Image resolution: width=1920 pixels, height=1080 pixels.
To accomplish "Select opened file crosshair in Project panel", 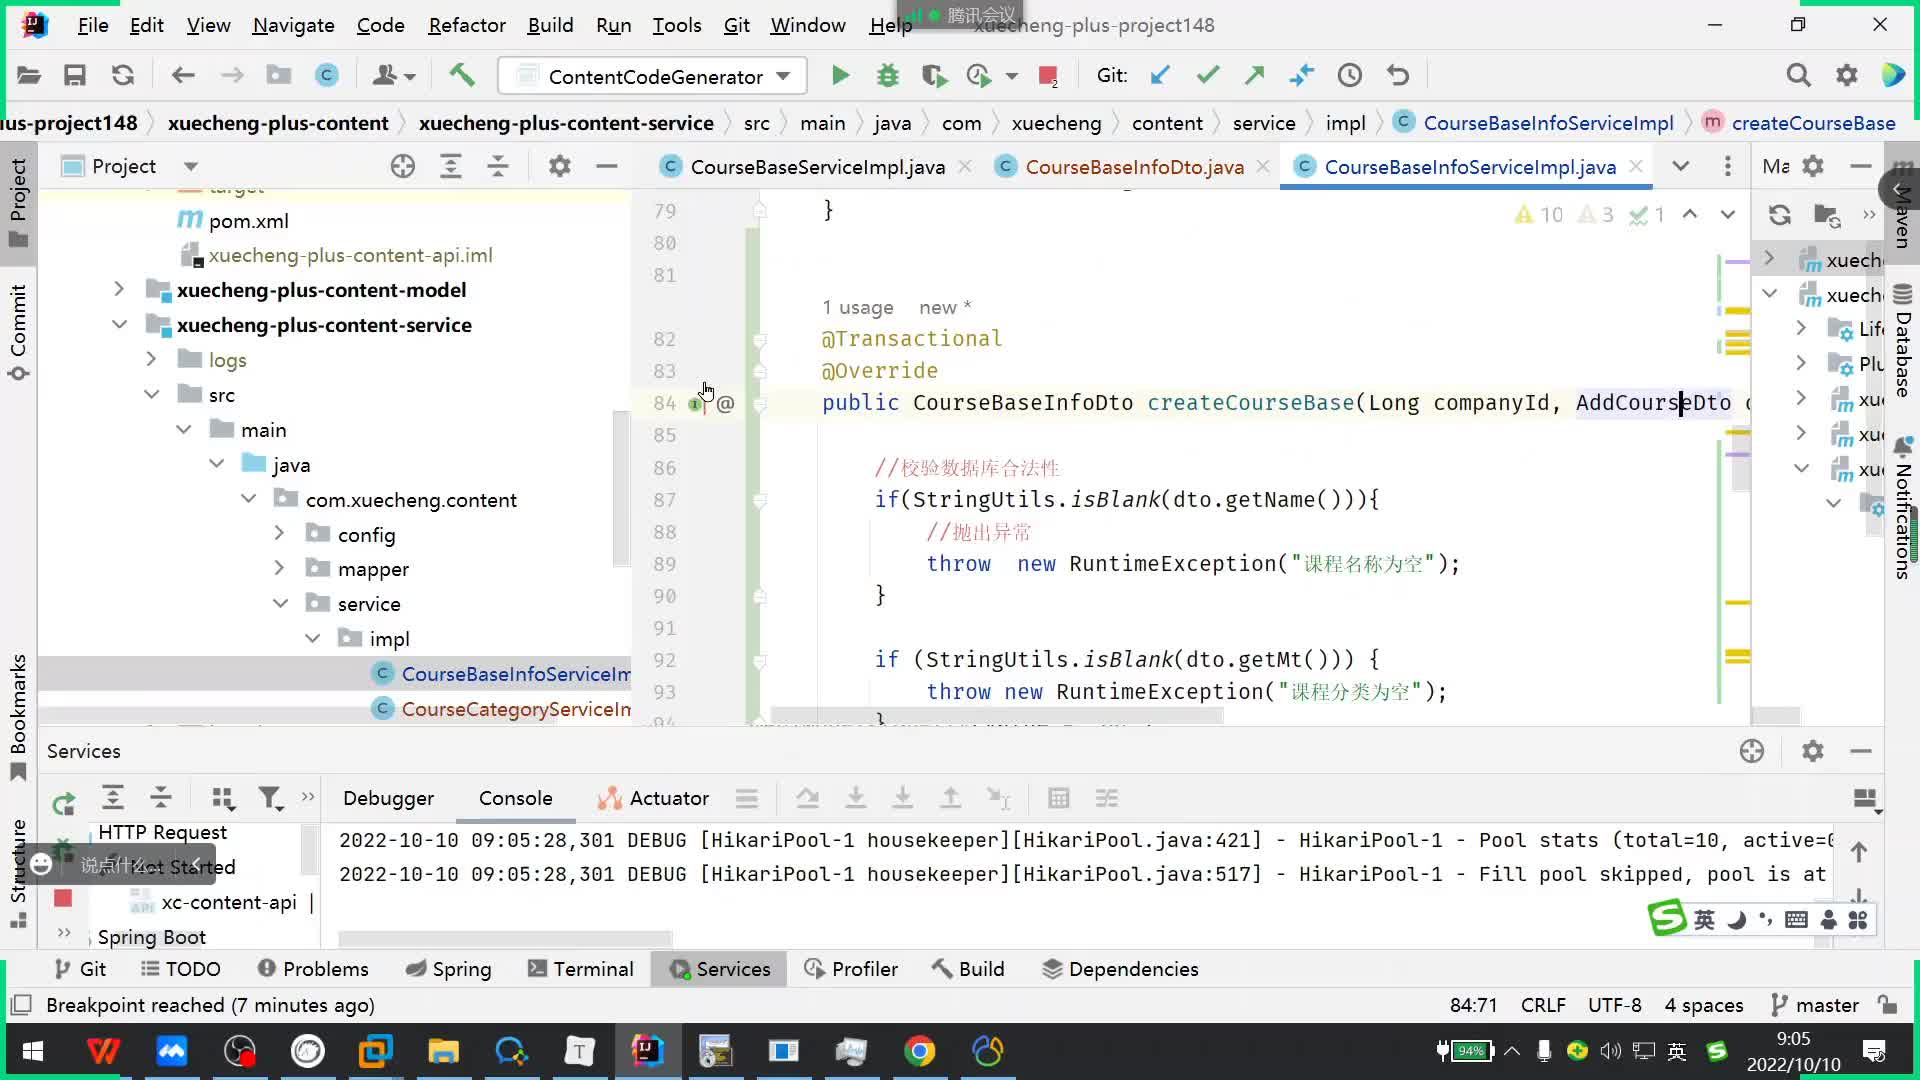I will pos(402,166).
